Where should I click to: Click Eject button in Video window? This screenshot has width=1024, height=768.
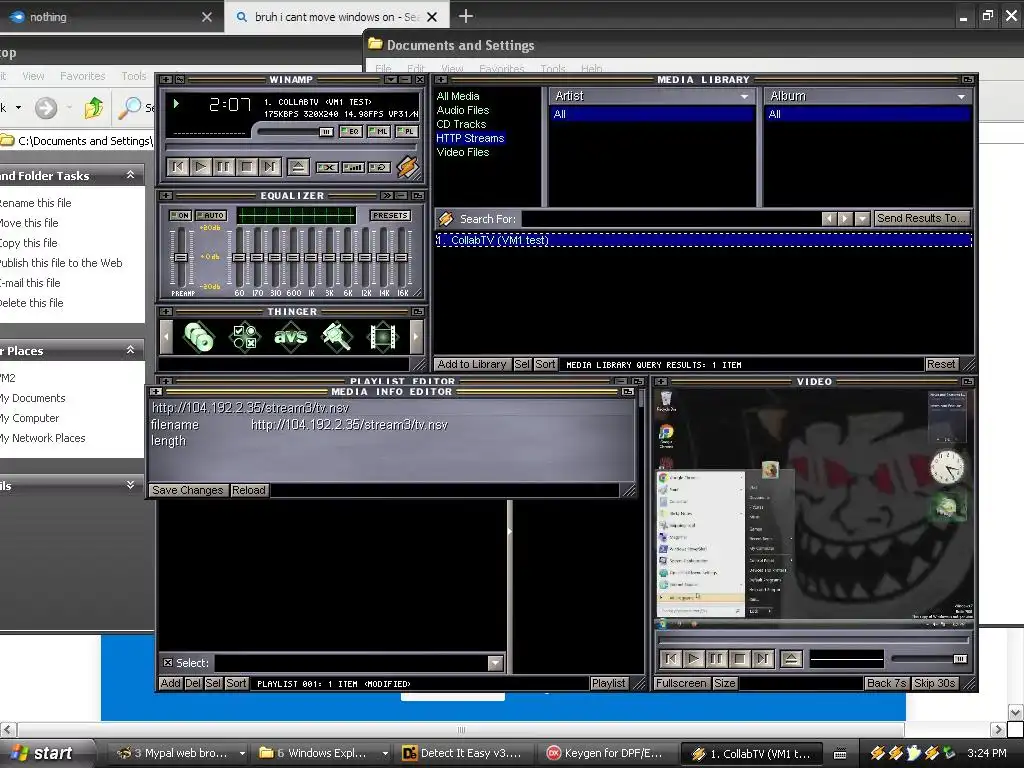[792, 659]
